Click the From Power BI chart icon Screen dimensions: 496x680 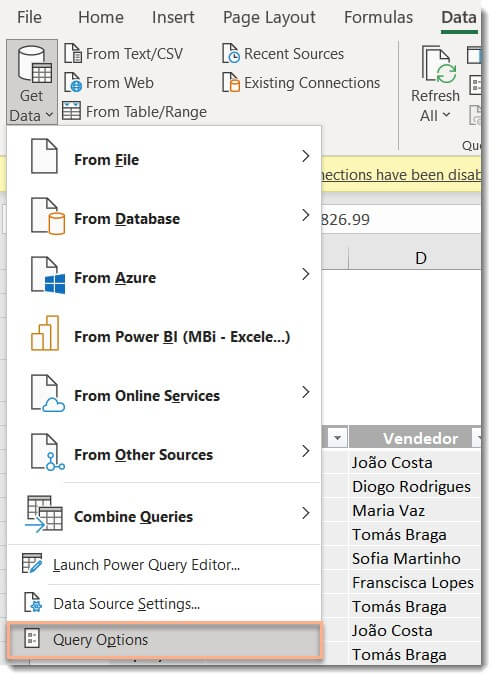[45, 333]
